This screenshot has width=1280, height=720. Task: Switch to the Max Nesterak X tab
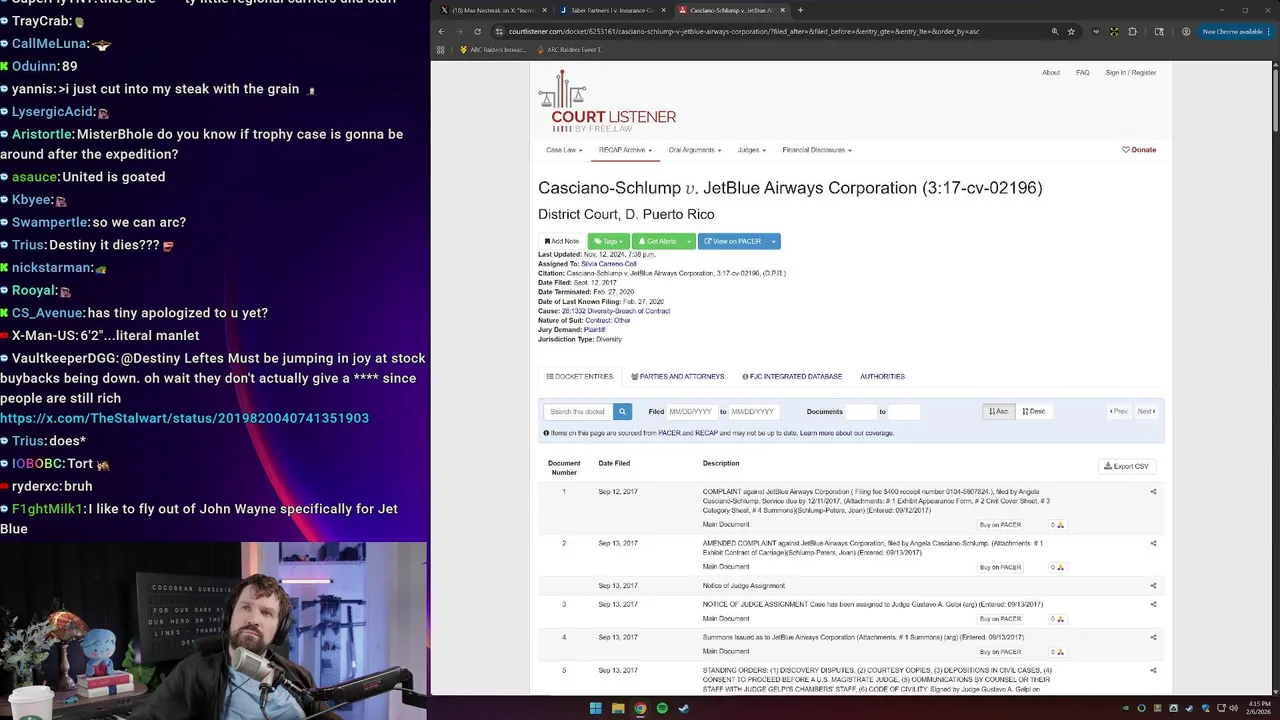click(494, 10)
